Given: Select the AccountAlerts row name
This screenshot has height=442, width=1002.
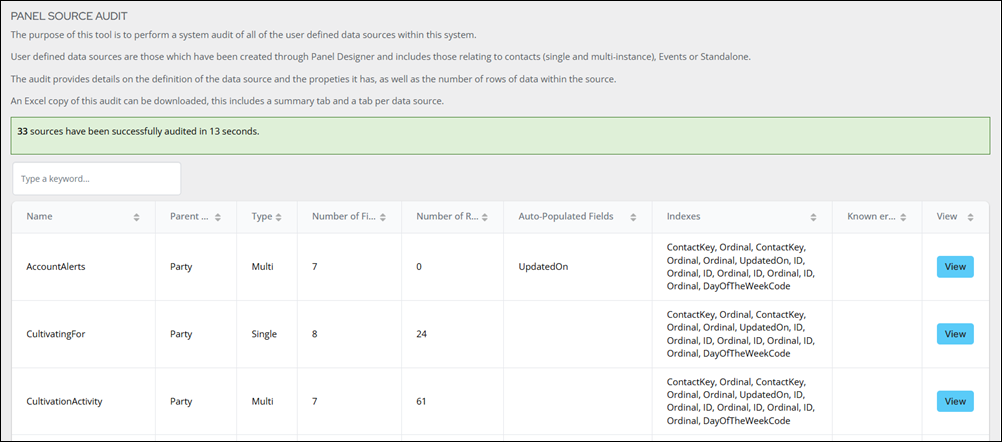Looking at the screenshot, I should pos(56,267).
